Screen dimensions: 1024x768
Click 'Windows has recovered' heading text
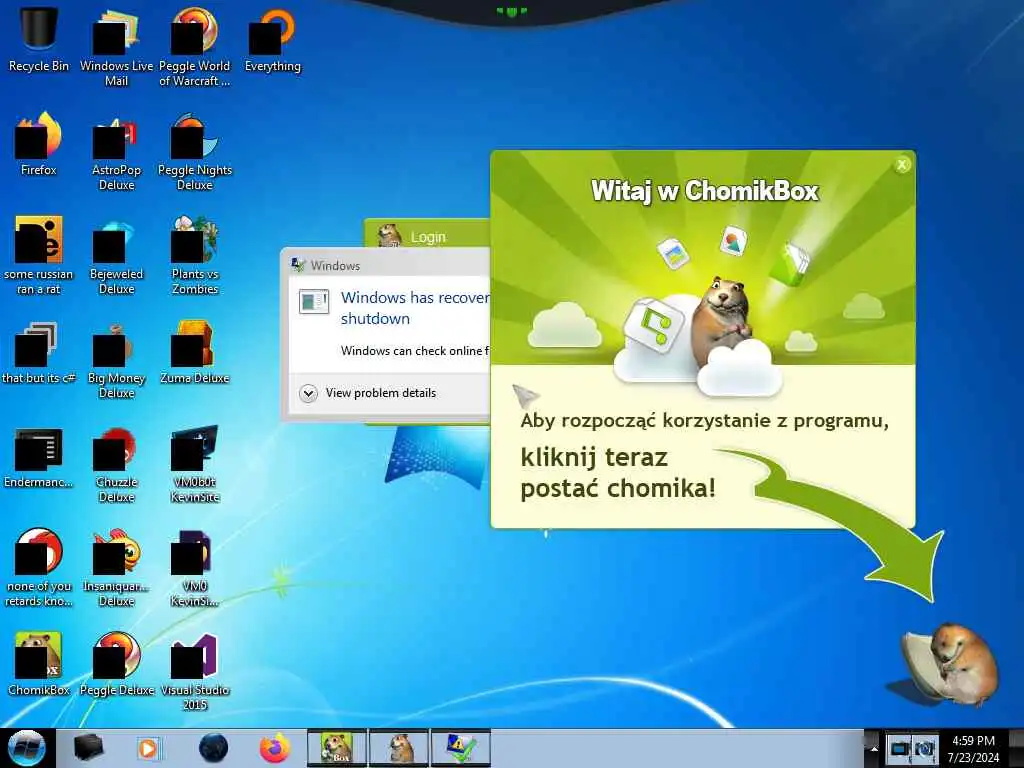pos(415,308)
